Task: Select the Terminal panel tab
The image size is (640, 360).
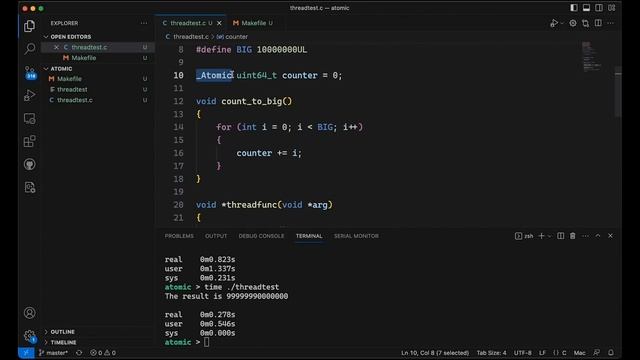Action: click(x=309, y=236)
